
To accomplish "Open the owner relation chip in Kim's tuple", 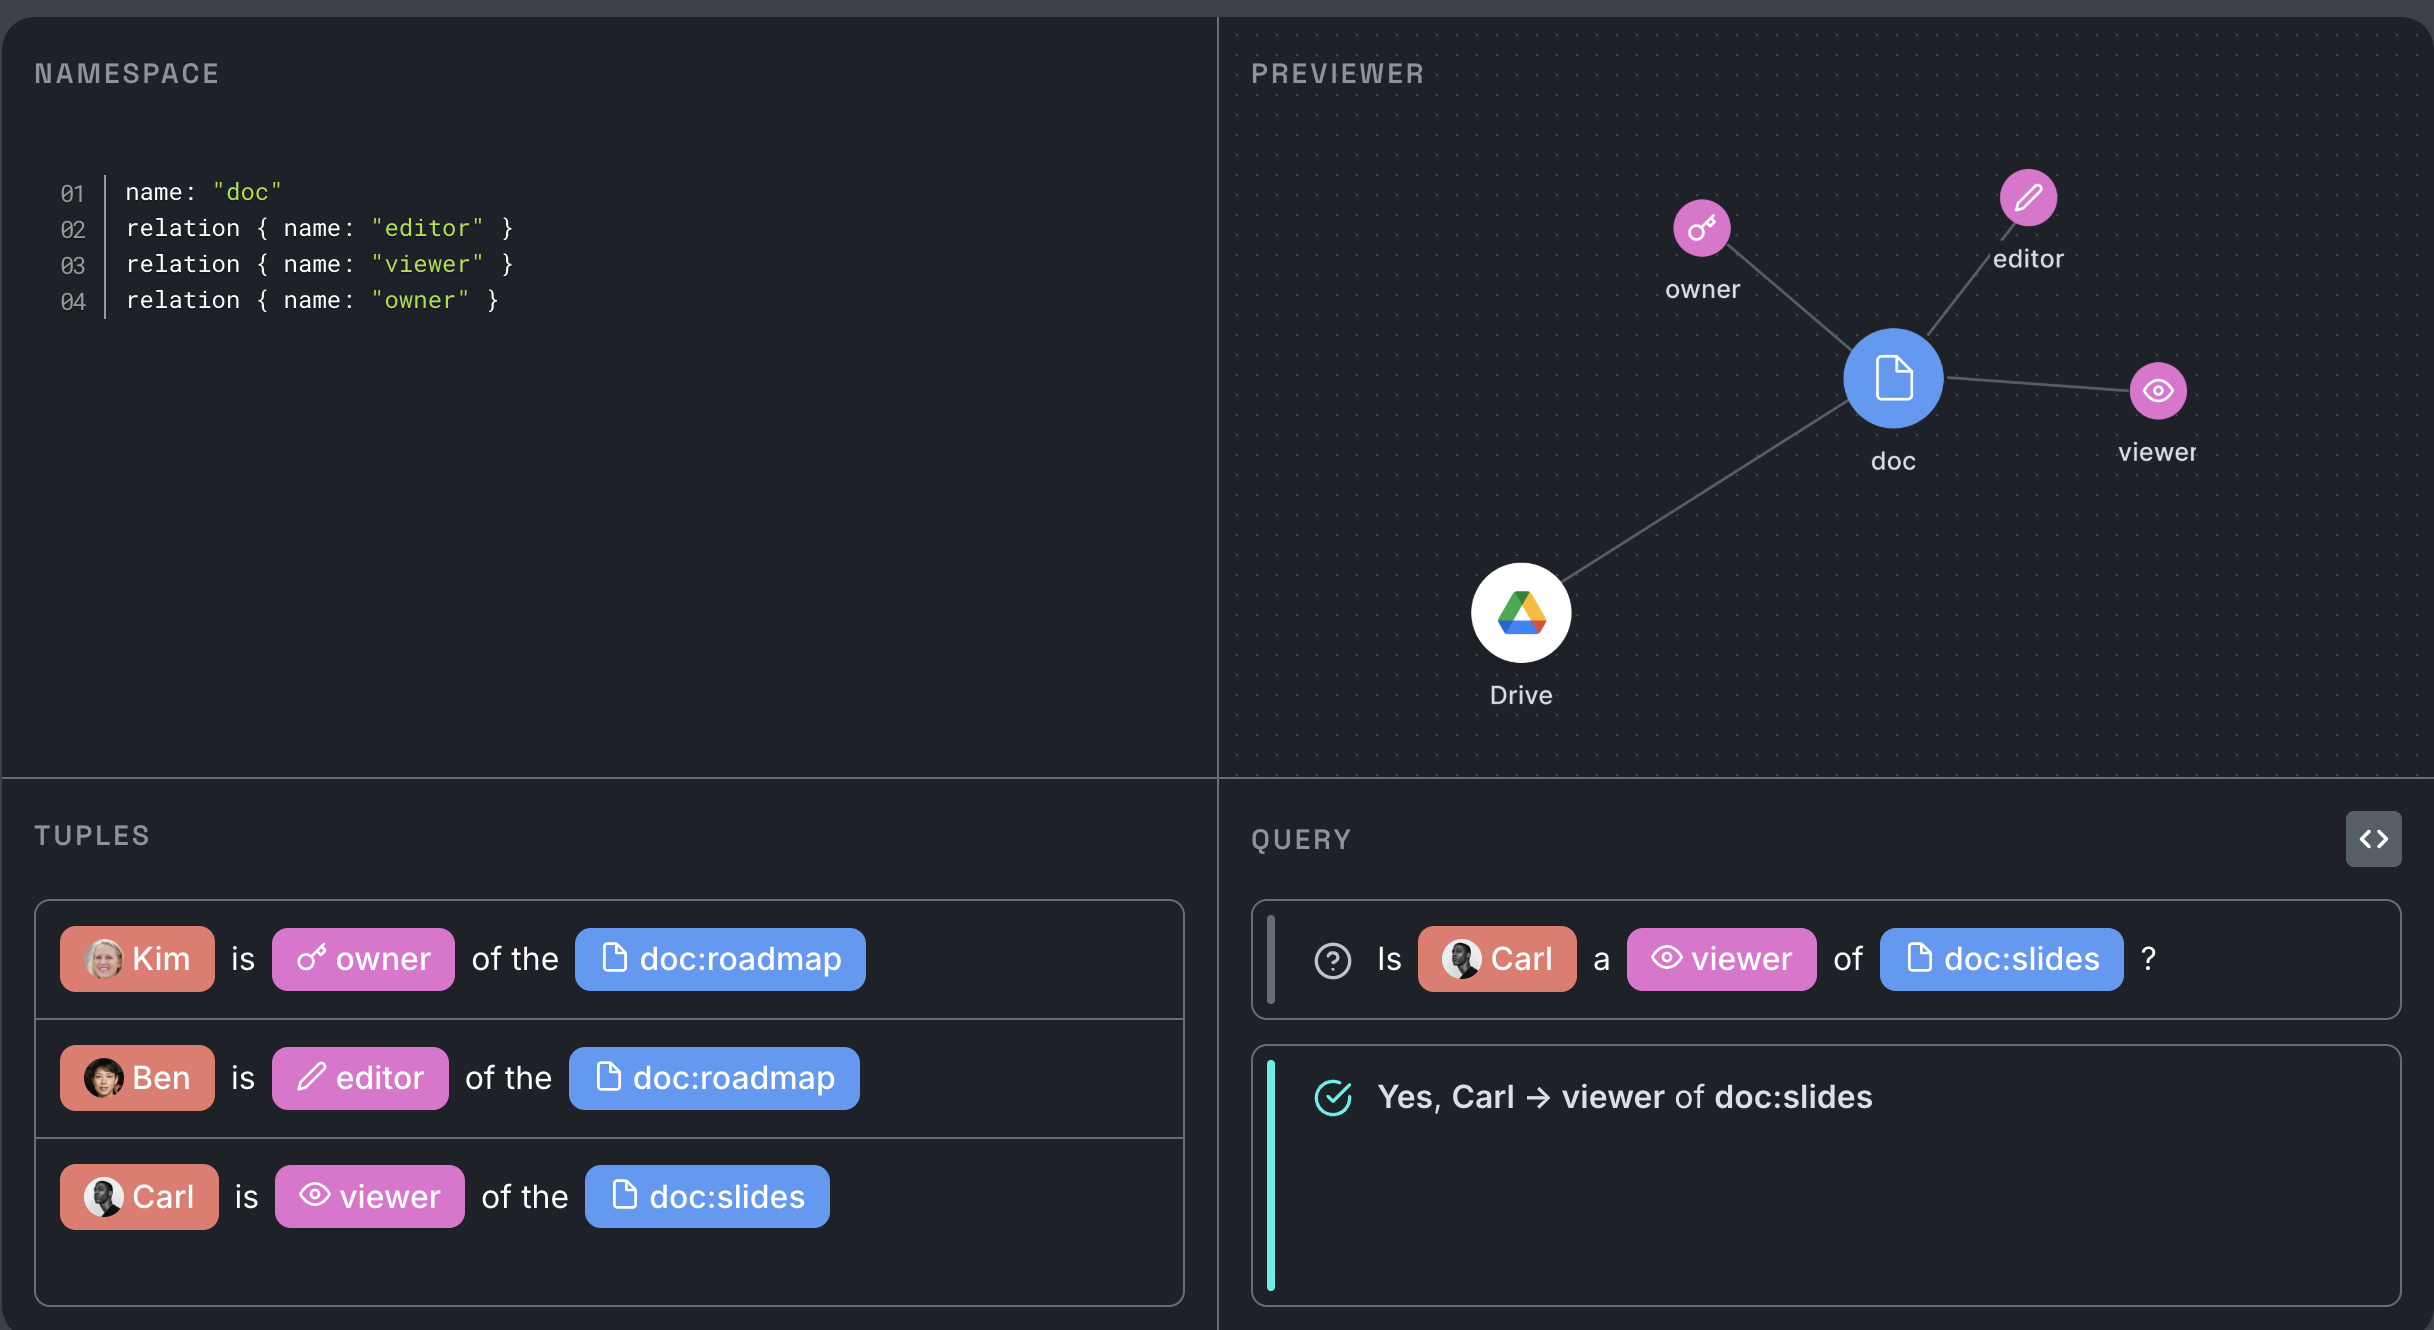I will [363, 959].
